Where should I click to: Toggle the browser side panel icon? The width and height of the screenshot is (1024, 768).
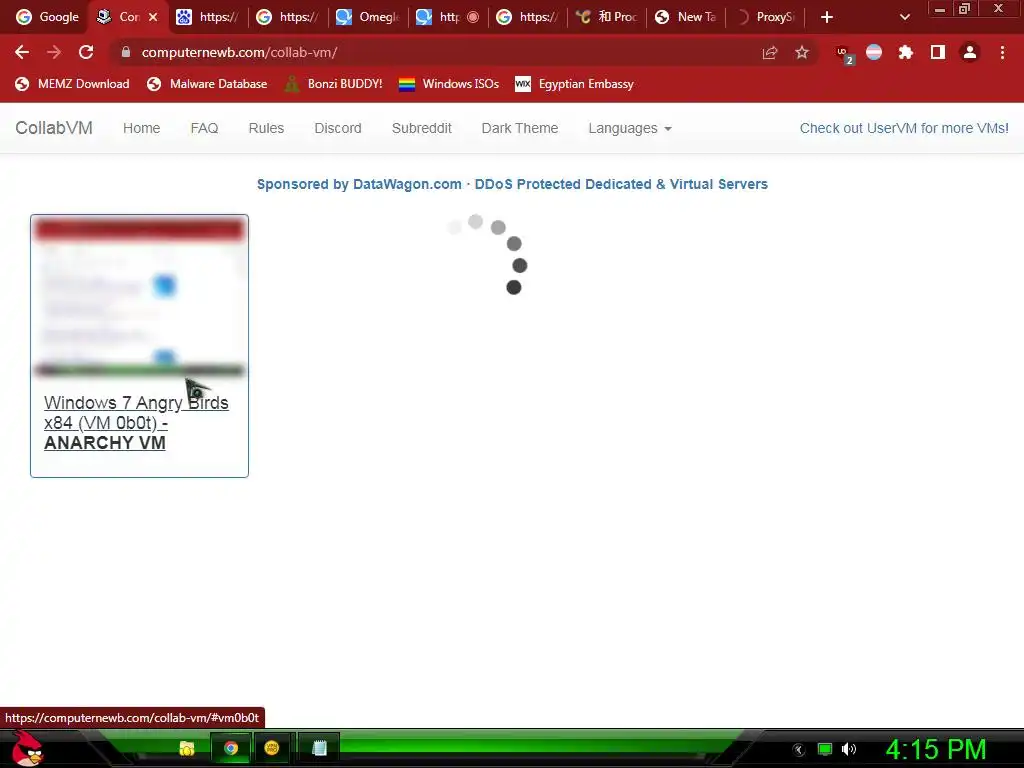click(x=938, y=52)
